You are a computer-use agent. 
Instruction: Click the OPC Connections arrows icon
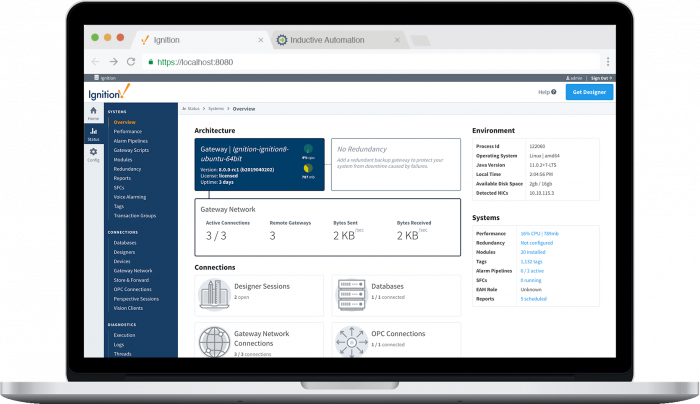pos(351,342)
